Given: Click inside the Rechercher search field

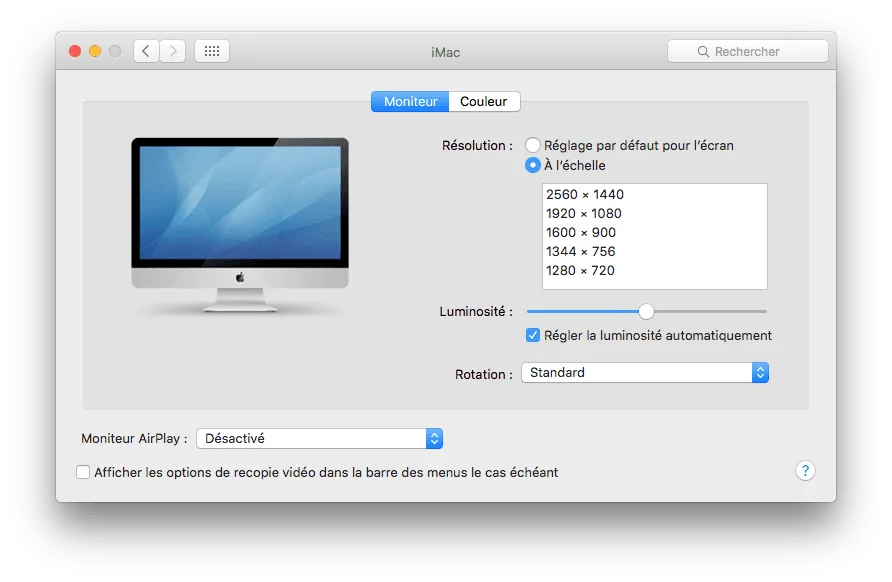Looking at the screenshot, I should [x=748, y=51].
